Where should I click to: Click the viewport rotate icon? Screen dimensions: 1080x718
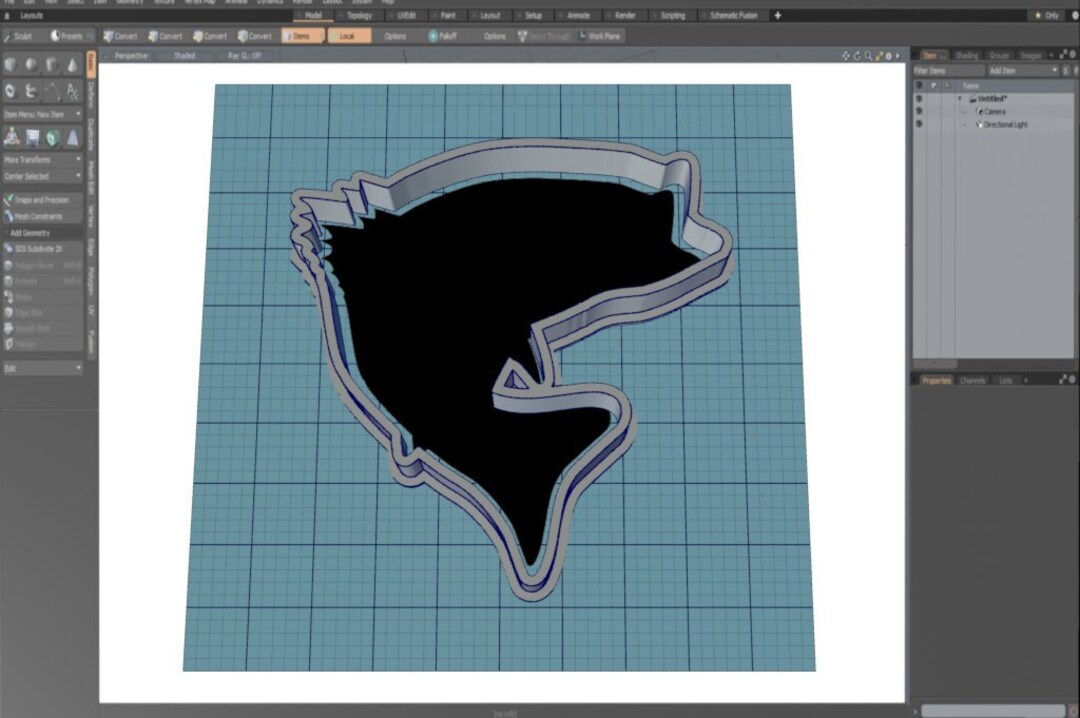point(857,56)
